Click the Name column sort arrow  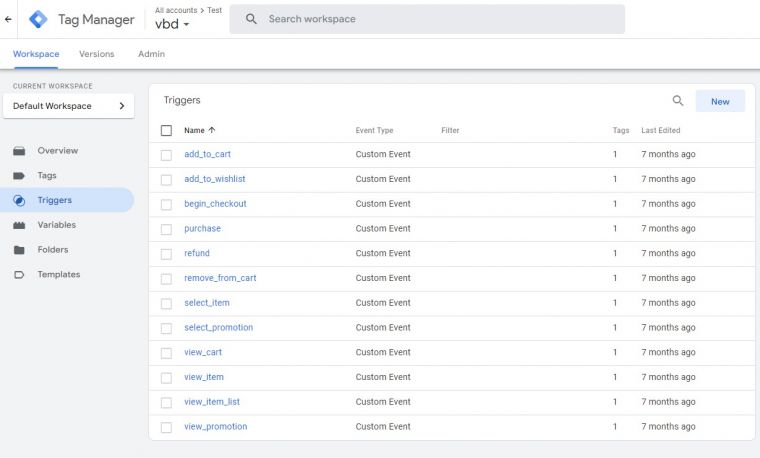(x=212, y=130)
